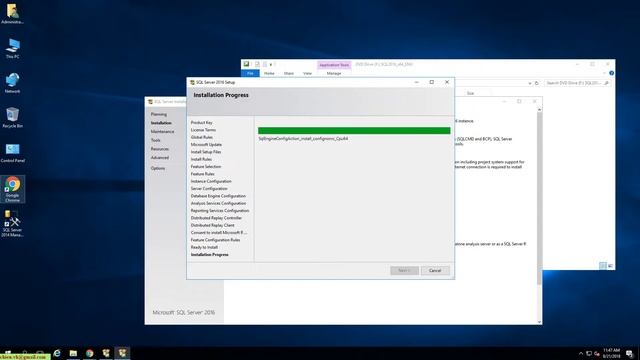Click the green installation progress bar
This screenshot has height=360, width=640.
click(354, 131)
